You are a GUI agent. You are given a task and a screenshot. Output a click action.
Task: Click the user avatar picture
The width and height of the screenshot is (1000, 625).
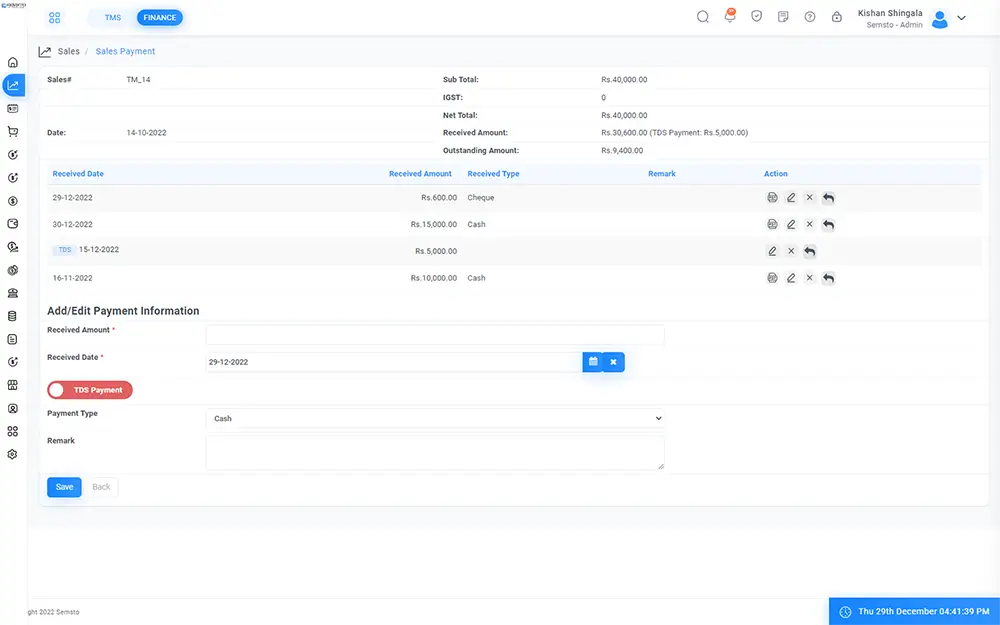(939, 18)
